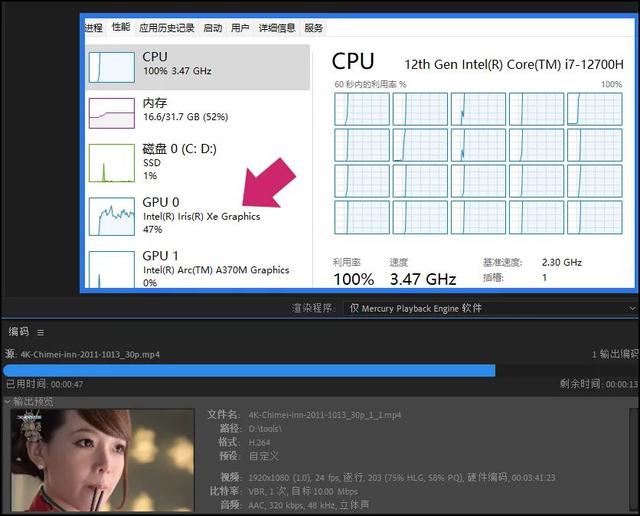This screenshot has width=640, height=516.
Task: Click the 已用时间 00:00:47 readout
Action: 44,384
